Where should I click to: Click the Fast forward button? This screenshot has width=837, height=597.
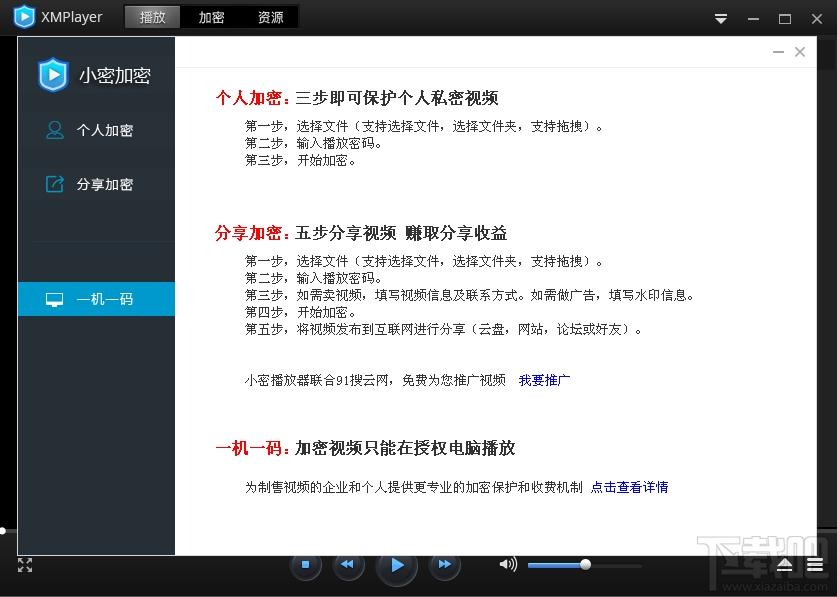[445, 565]
